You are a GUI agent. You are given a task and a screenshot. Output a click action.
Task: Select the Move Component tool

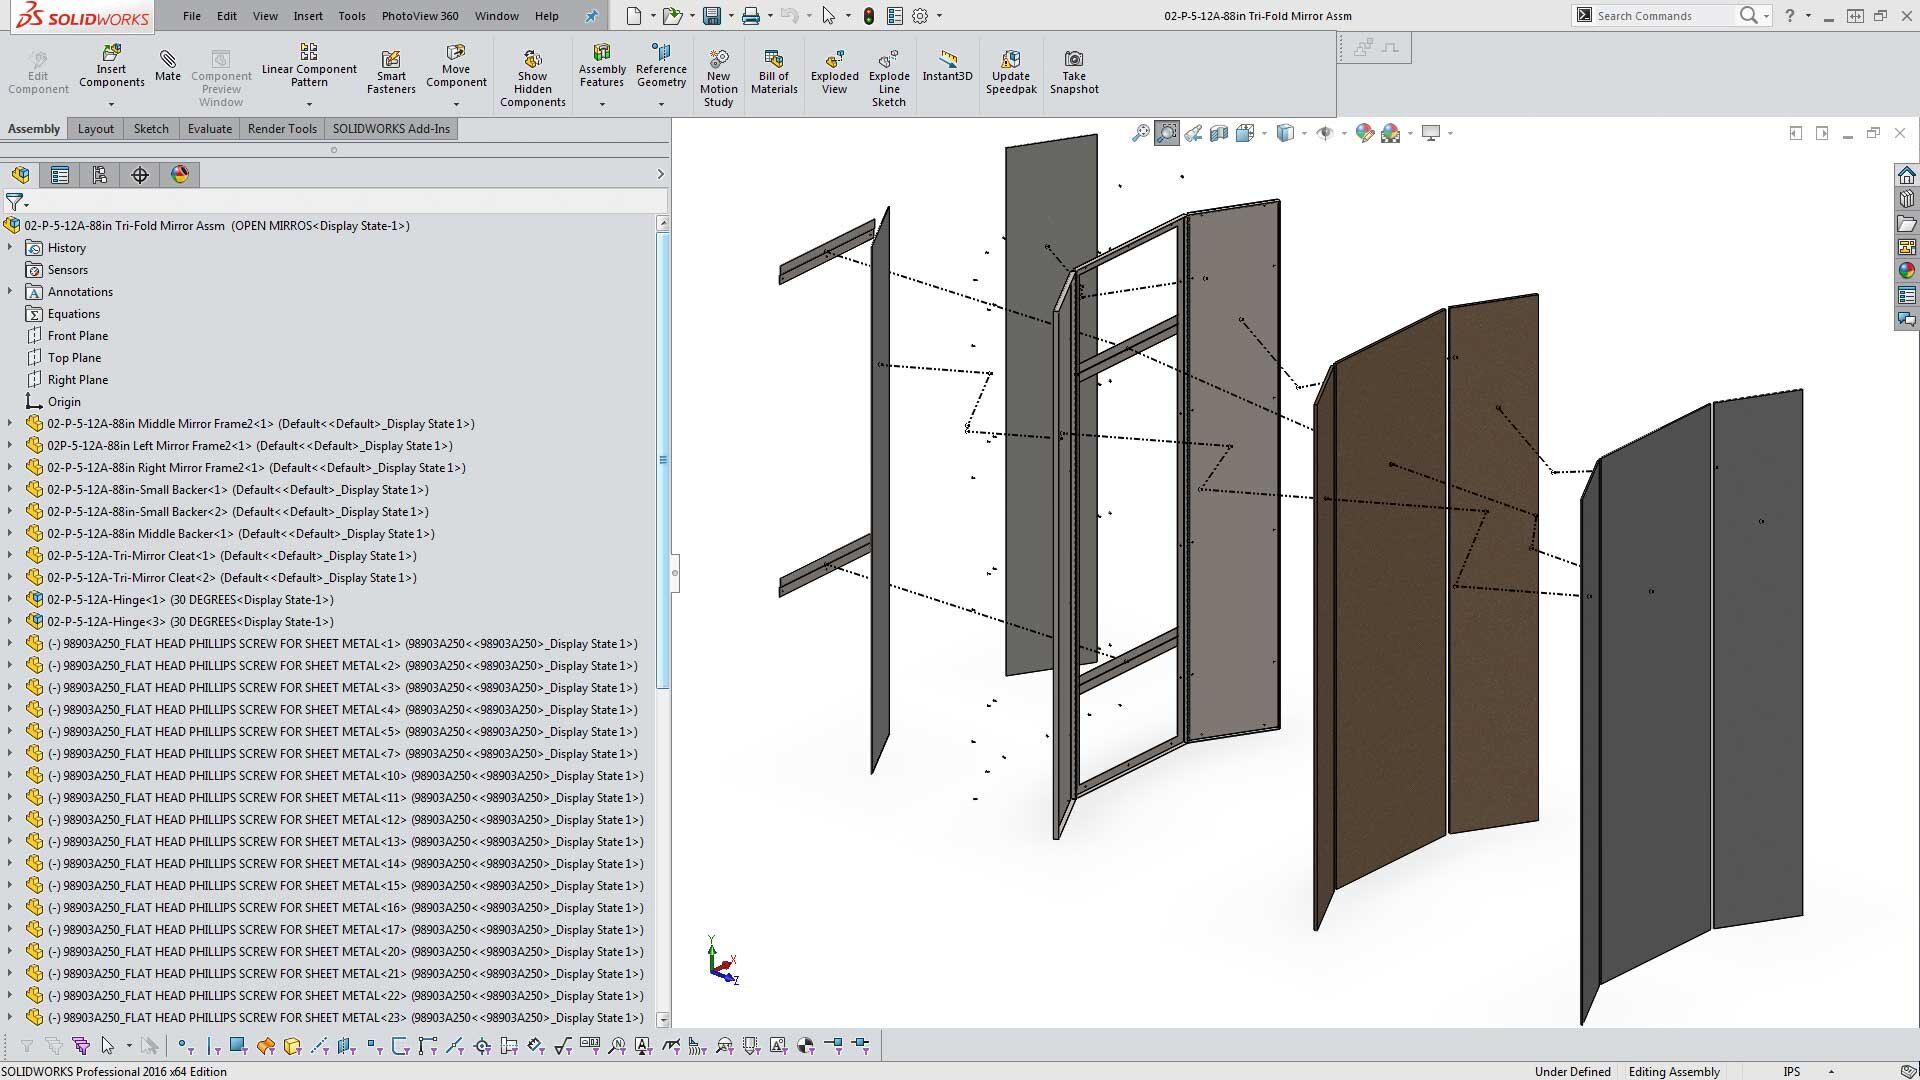[456, 66]
